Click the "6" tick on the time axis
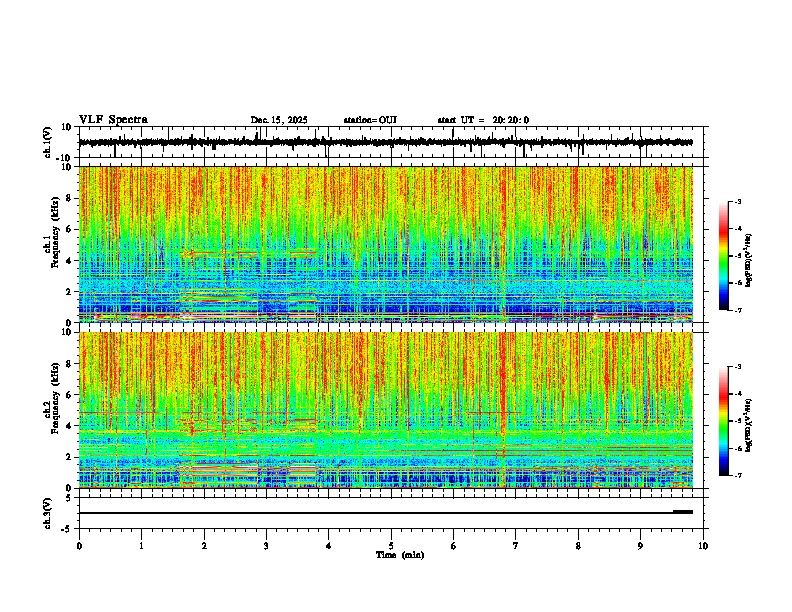 [454, 546]
